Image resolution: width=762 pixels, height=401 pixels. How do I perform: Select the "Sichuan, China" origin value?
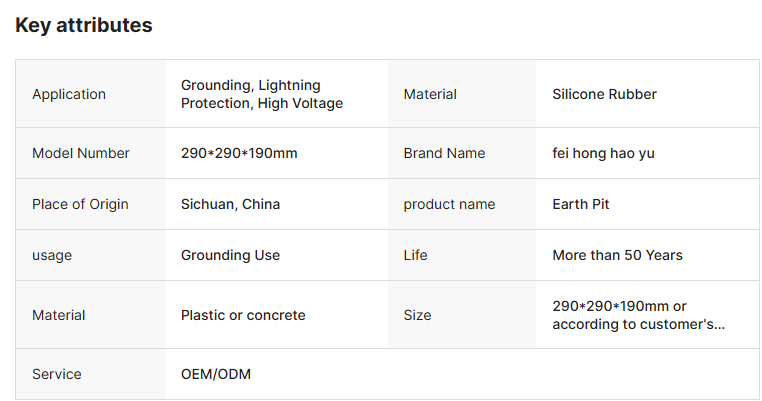(230, 204)
